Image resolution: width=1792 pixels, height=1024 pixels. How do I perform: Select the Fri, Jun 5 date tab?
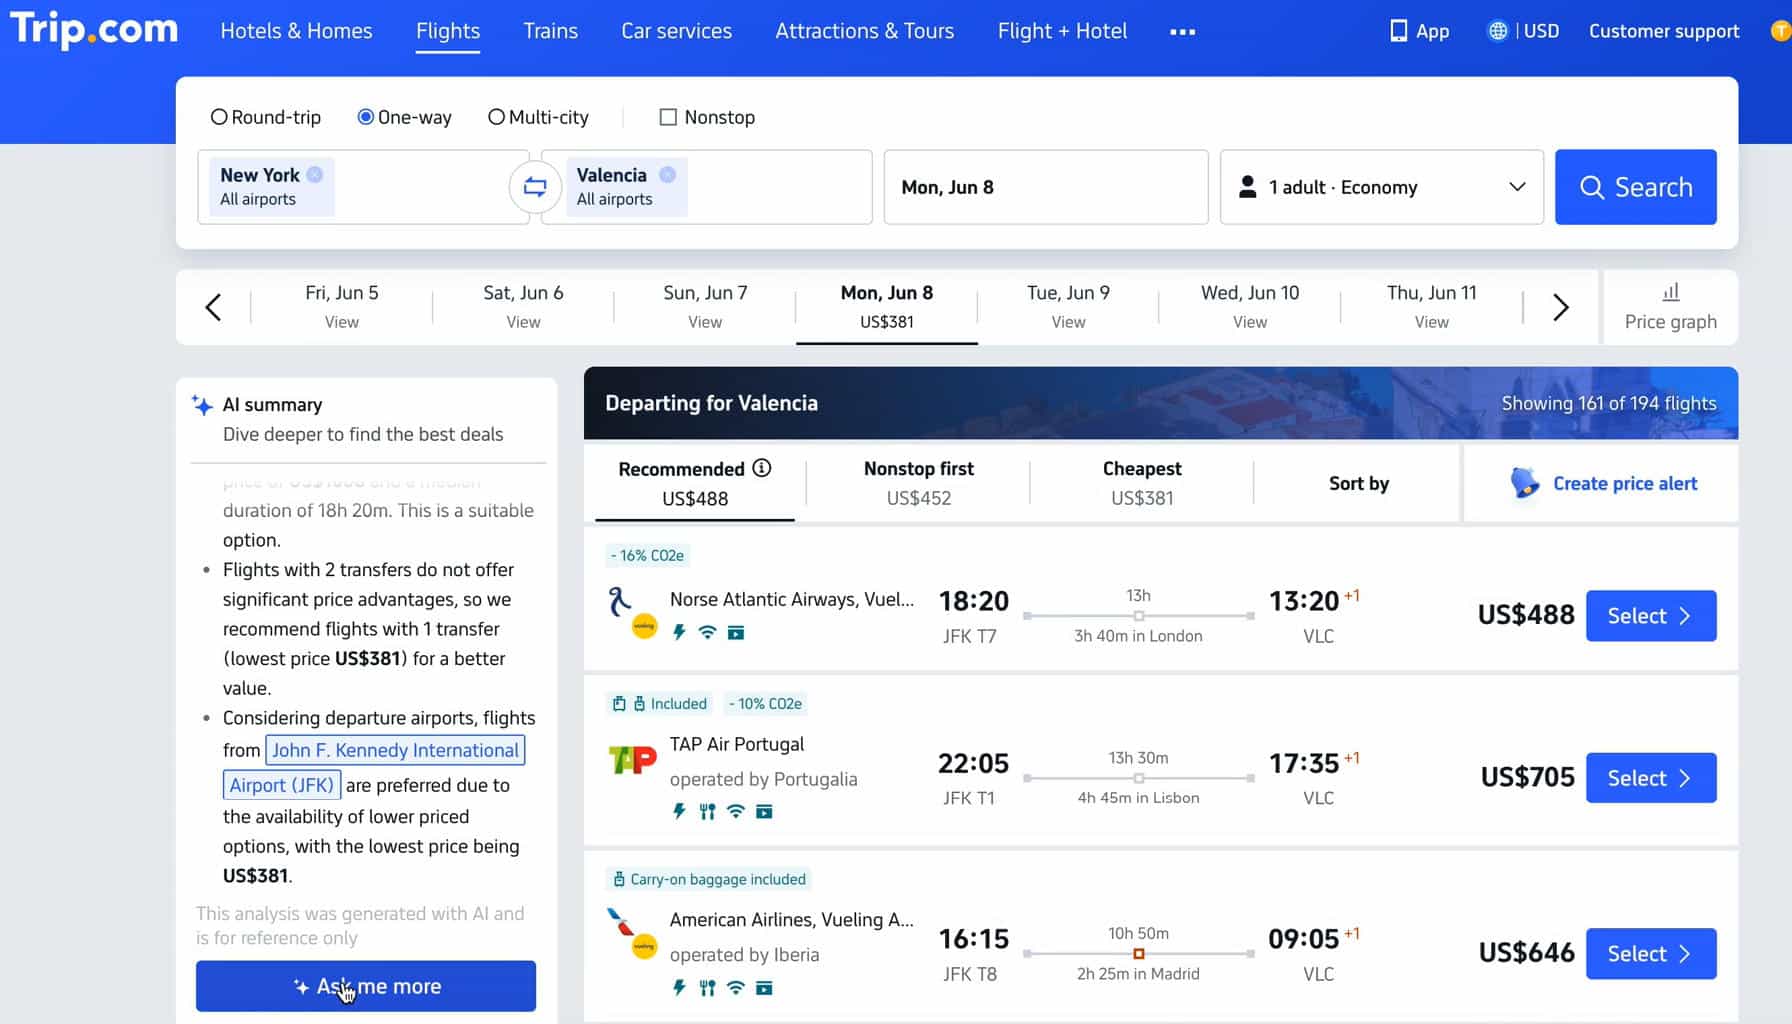coord(342,307)
